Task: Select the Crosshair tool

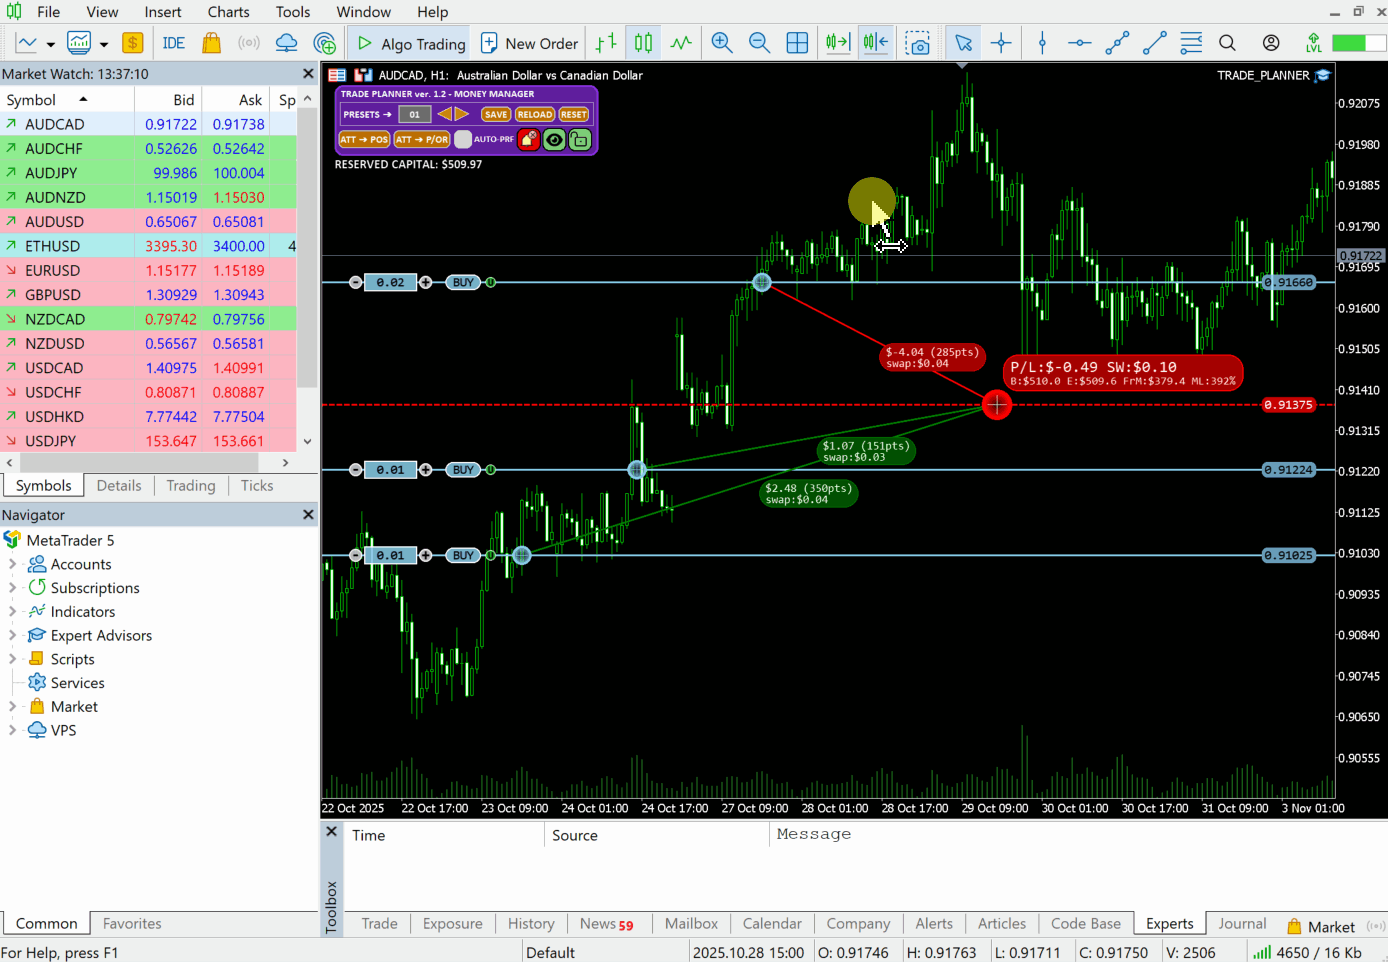Action: tap(1001, 43)
